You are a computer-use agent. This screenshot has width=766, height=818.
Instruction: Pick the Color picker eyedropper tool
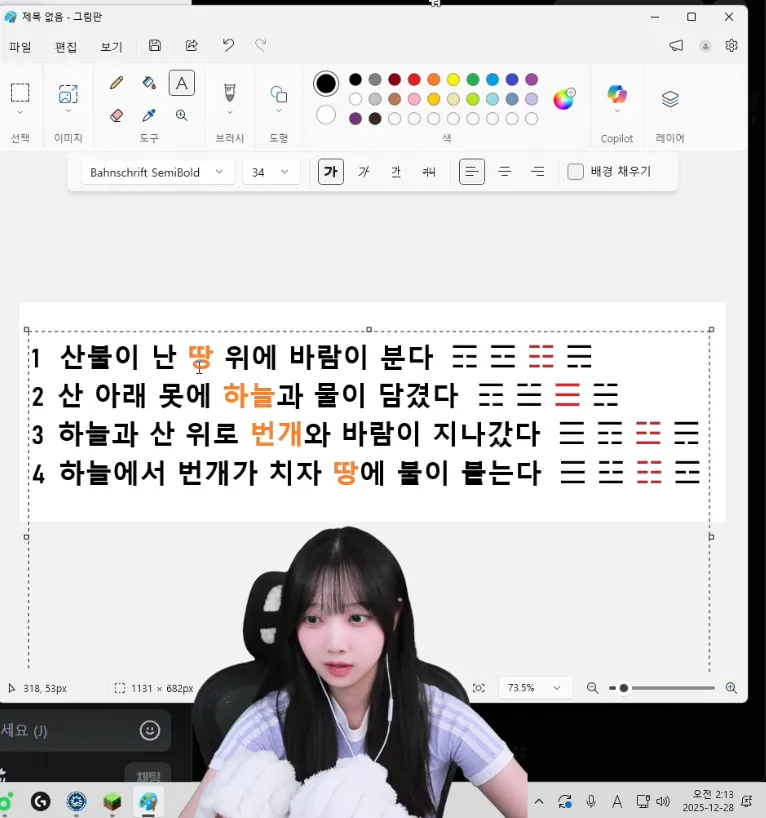pyautogui.click(x=149, y=115)
